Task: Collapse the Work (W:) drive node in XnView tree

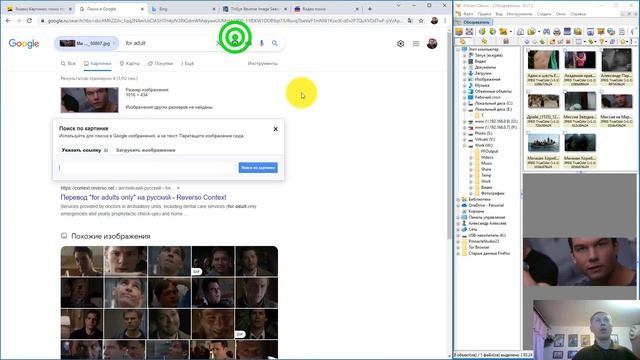Action: pos(464,145)
